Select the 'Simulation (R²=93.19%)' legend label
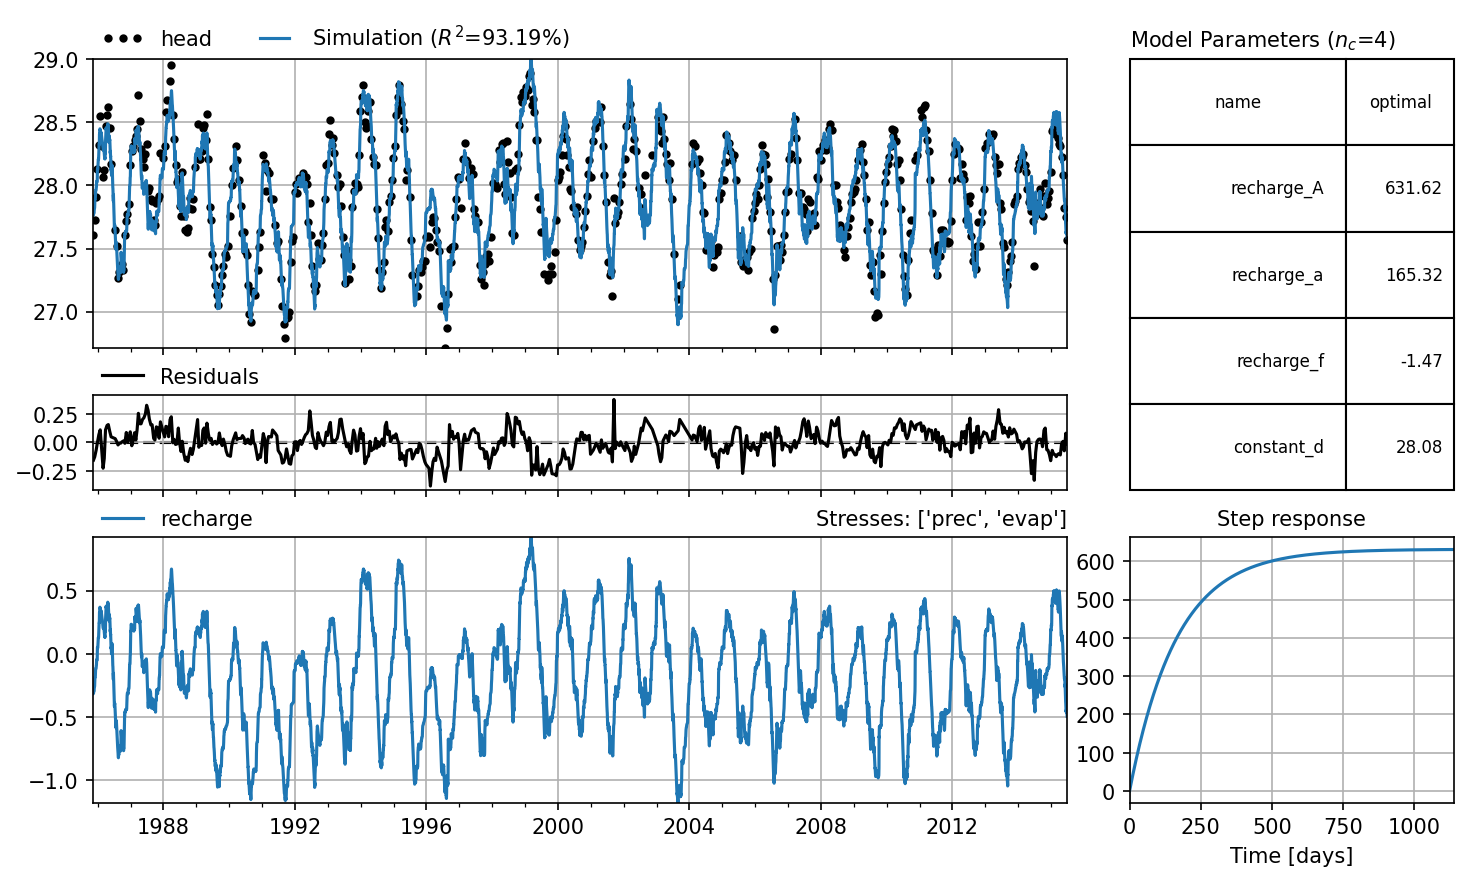This screenshot has width=1469, height=881. pyautogui.click(x=441, y=38)
